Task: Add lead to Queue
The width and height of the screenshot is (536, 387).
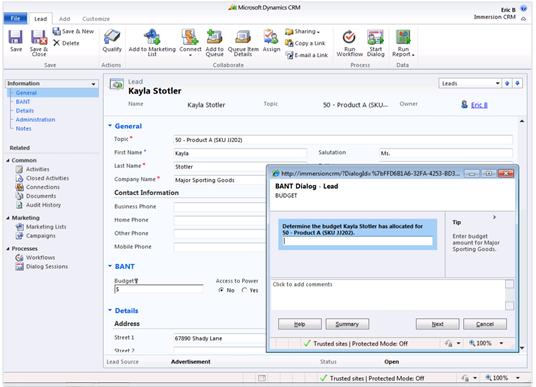Action: [214, 43]
